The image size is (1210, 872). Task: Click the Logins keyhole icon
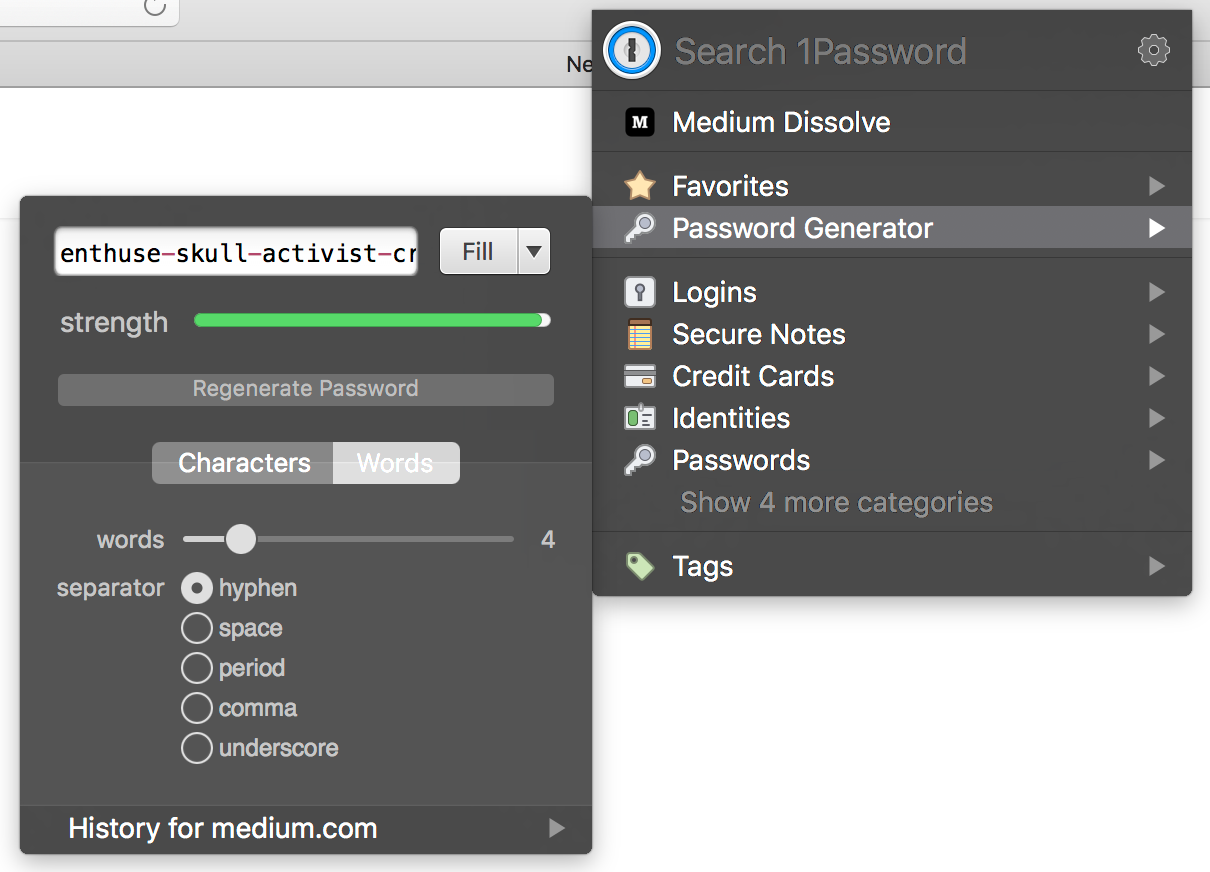point(640,292)
